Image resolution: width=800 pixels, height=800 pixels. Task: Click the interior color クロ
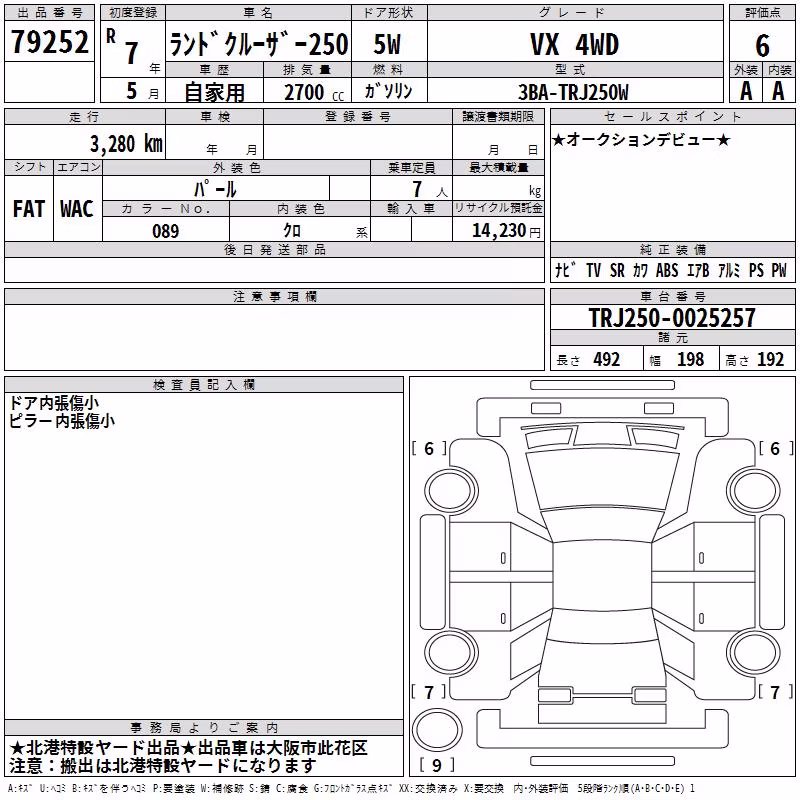pos(292,230)
